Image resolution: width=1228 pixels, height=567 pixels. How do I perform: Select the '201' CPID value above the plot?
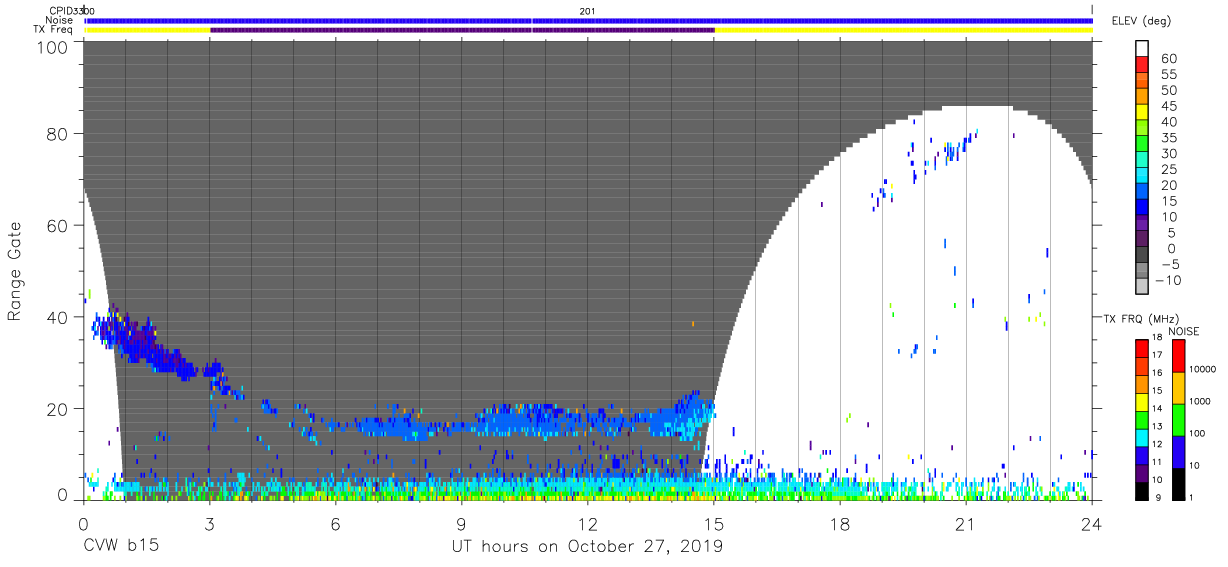(587, 10)
